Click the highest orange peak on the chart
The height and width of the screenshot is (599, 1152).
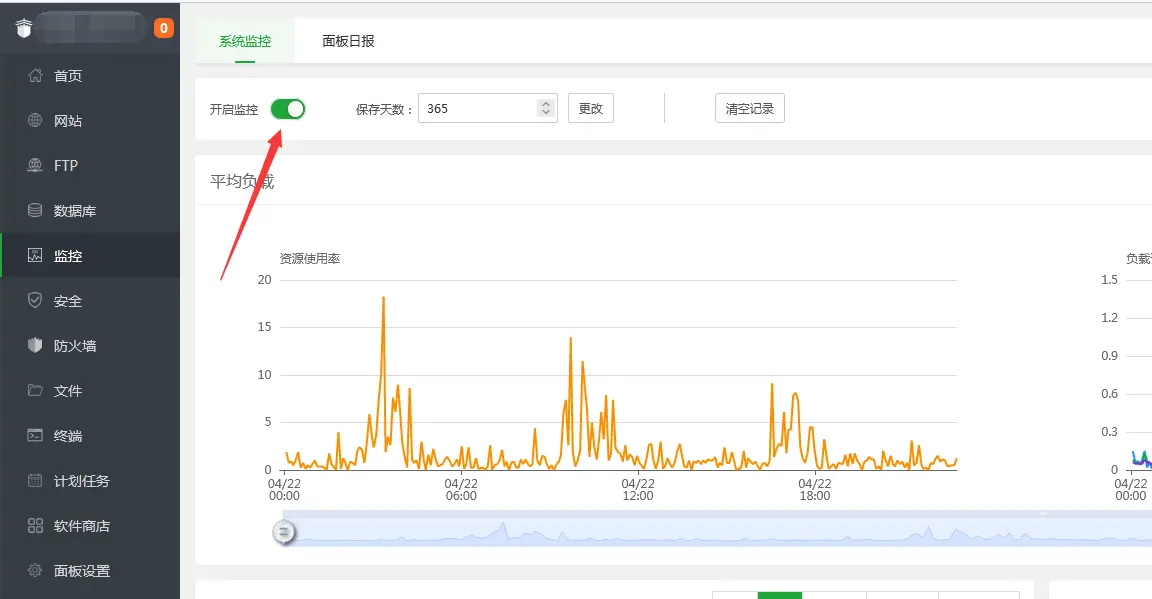pos(384,298)
